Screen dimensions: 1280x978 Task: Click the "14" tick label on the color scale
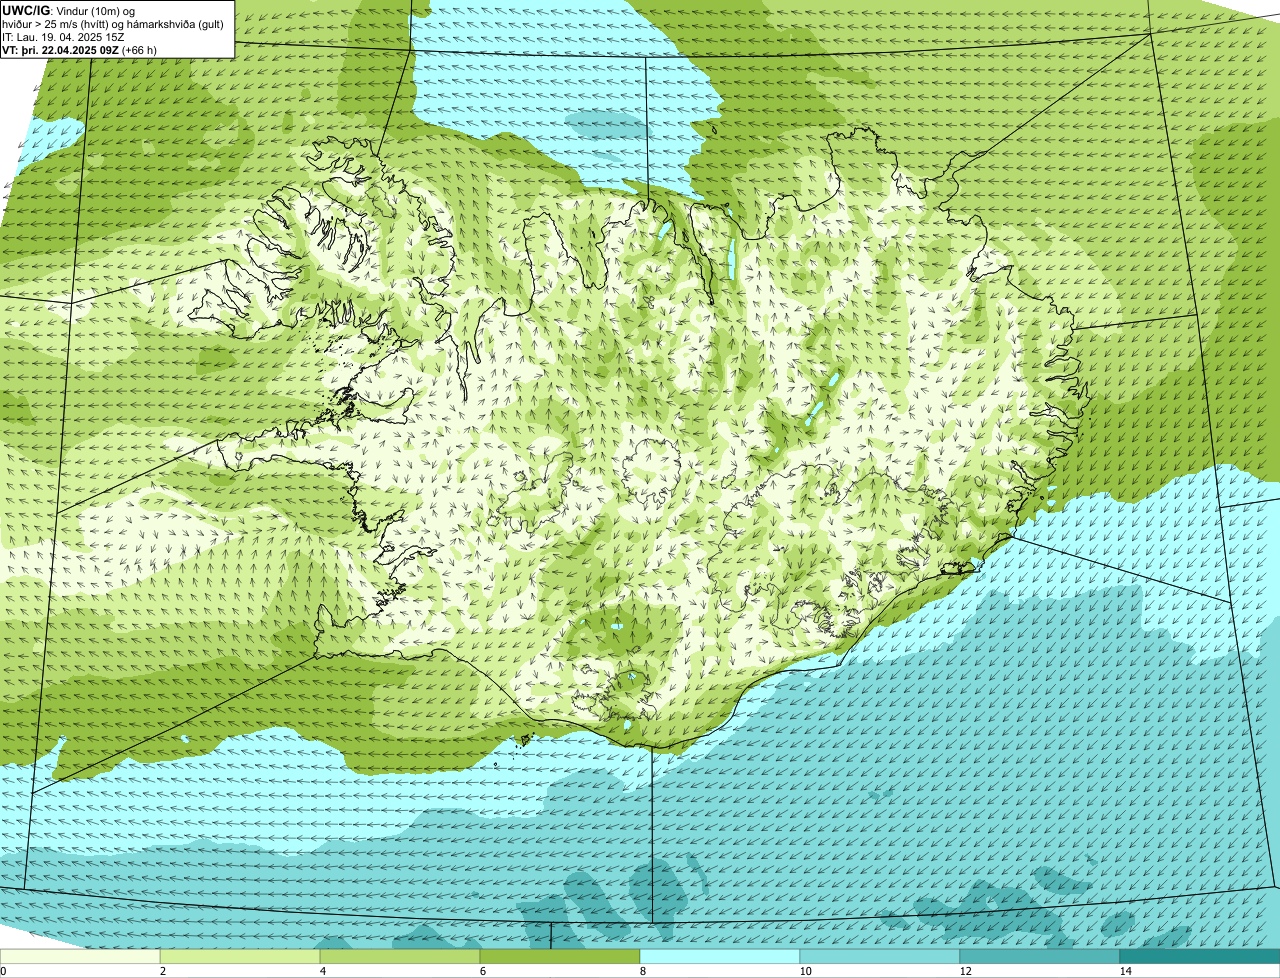(1125, 971)
